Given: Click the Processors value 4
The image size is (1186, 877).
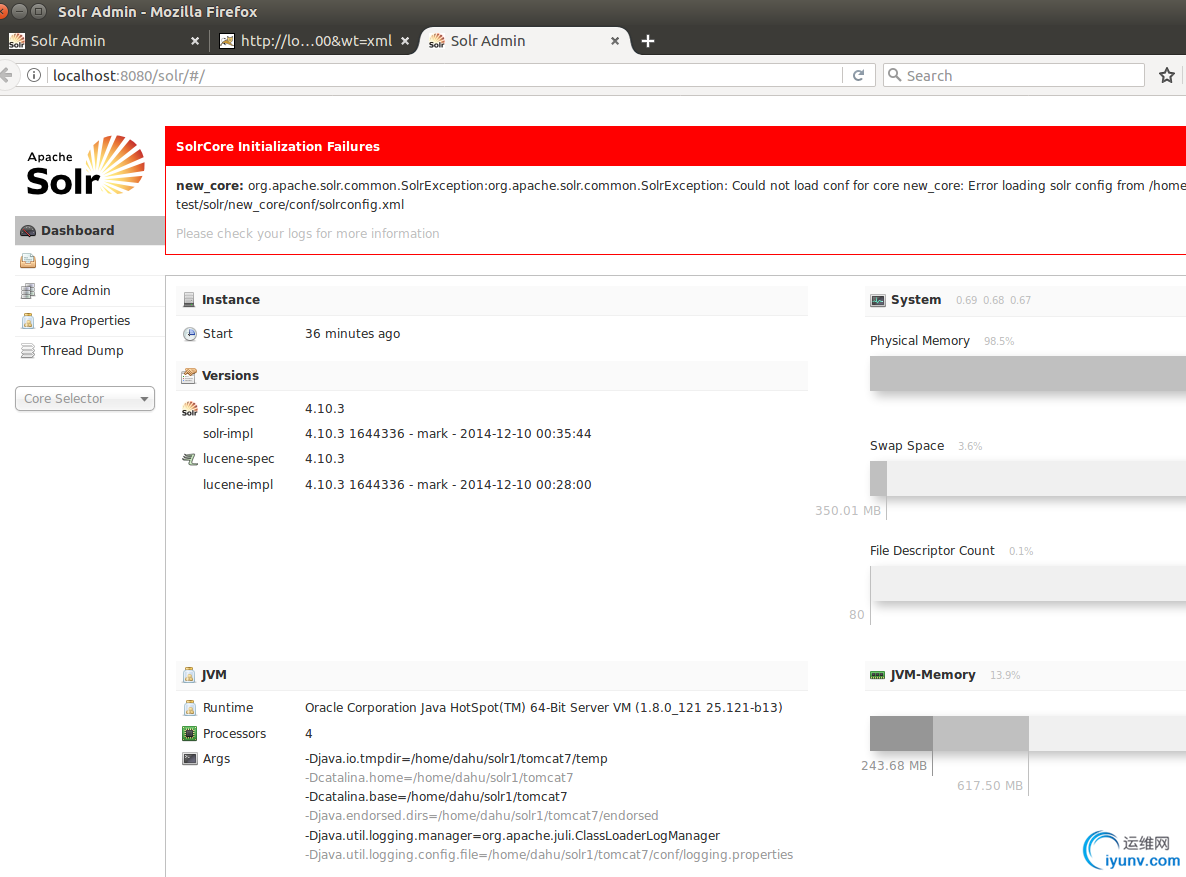Looking at the screenshot, I should click(309, 733).
